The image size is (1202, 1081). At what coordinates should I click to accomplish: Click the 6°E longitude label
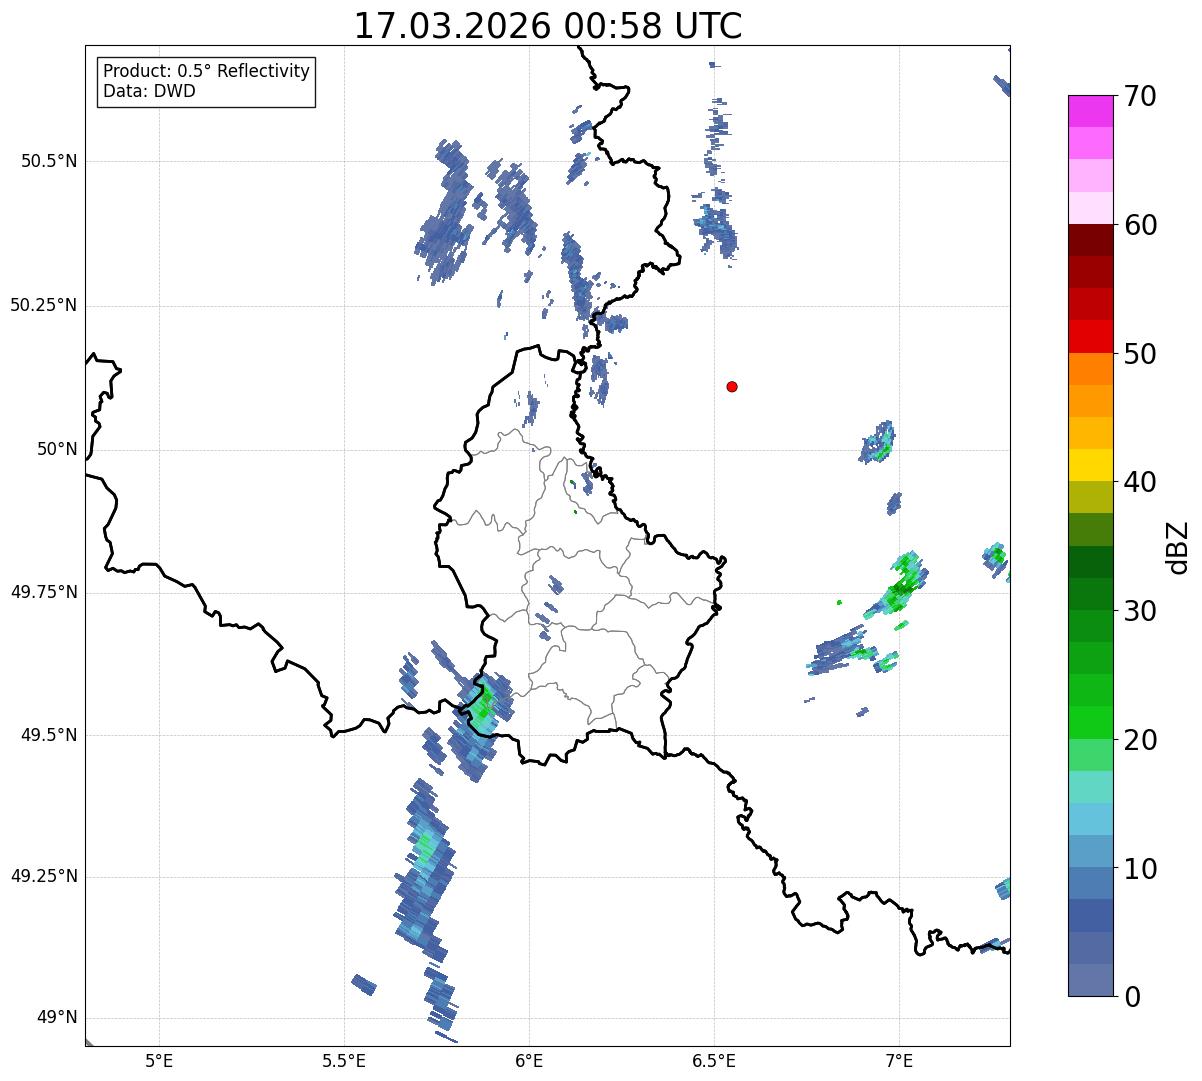[x=529, y=1061]
